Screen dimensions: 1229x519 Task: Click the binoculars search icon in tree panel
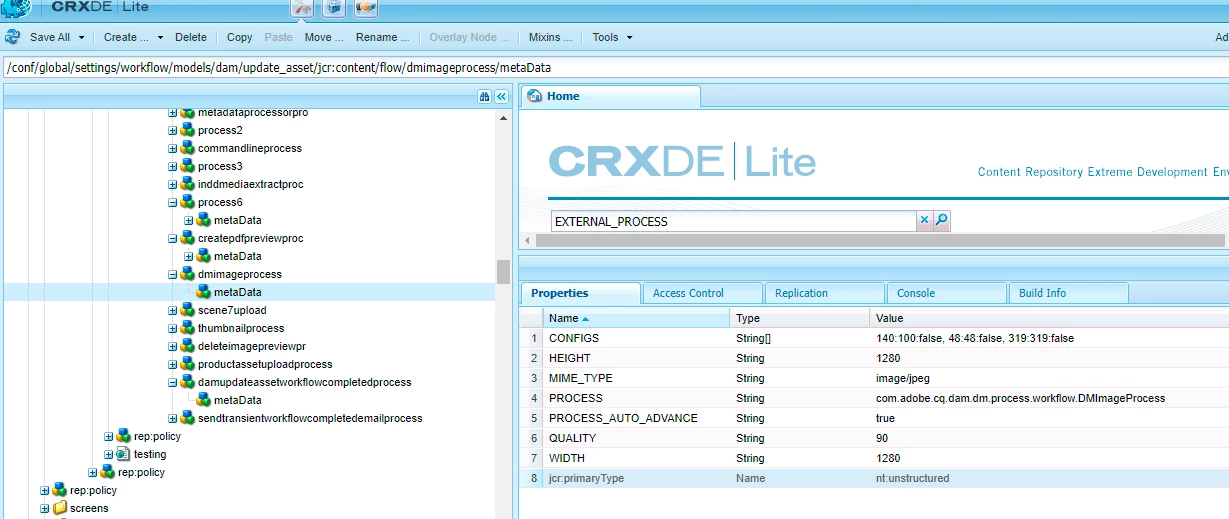484,96
